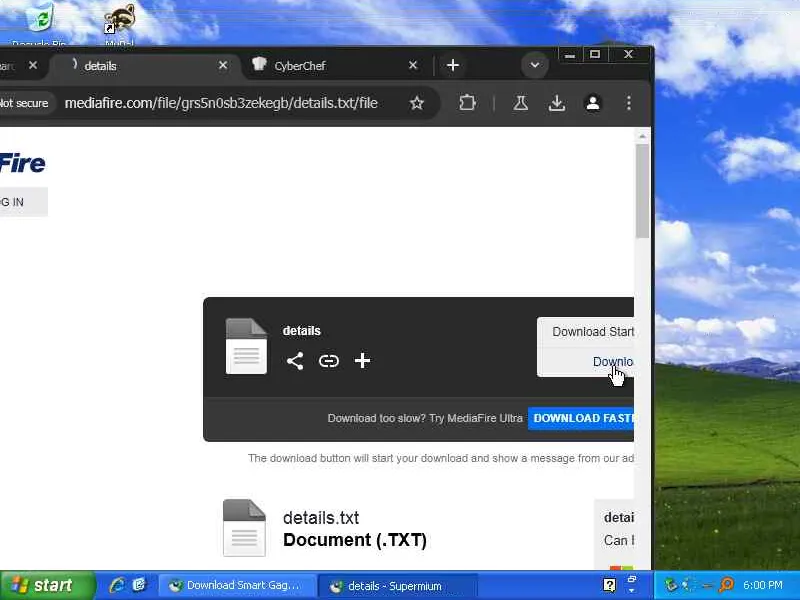
Task: Click the scrollbar up arrow
Action: (642, 136)
